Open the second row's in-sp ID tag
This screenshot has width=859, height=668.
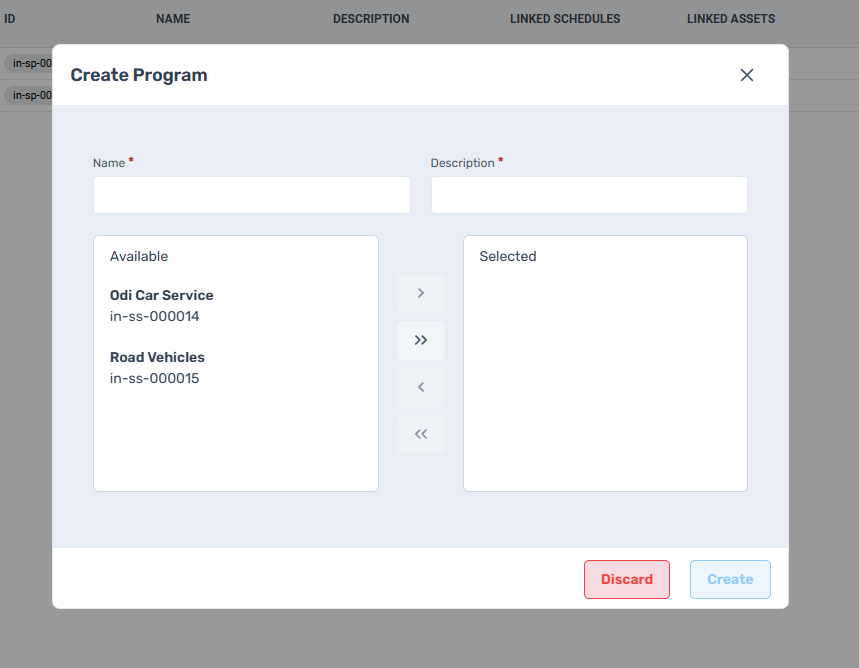pyautogui.click(x=29, y=95)
